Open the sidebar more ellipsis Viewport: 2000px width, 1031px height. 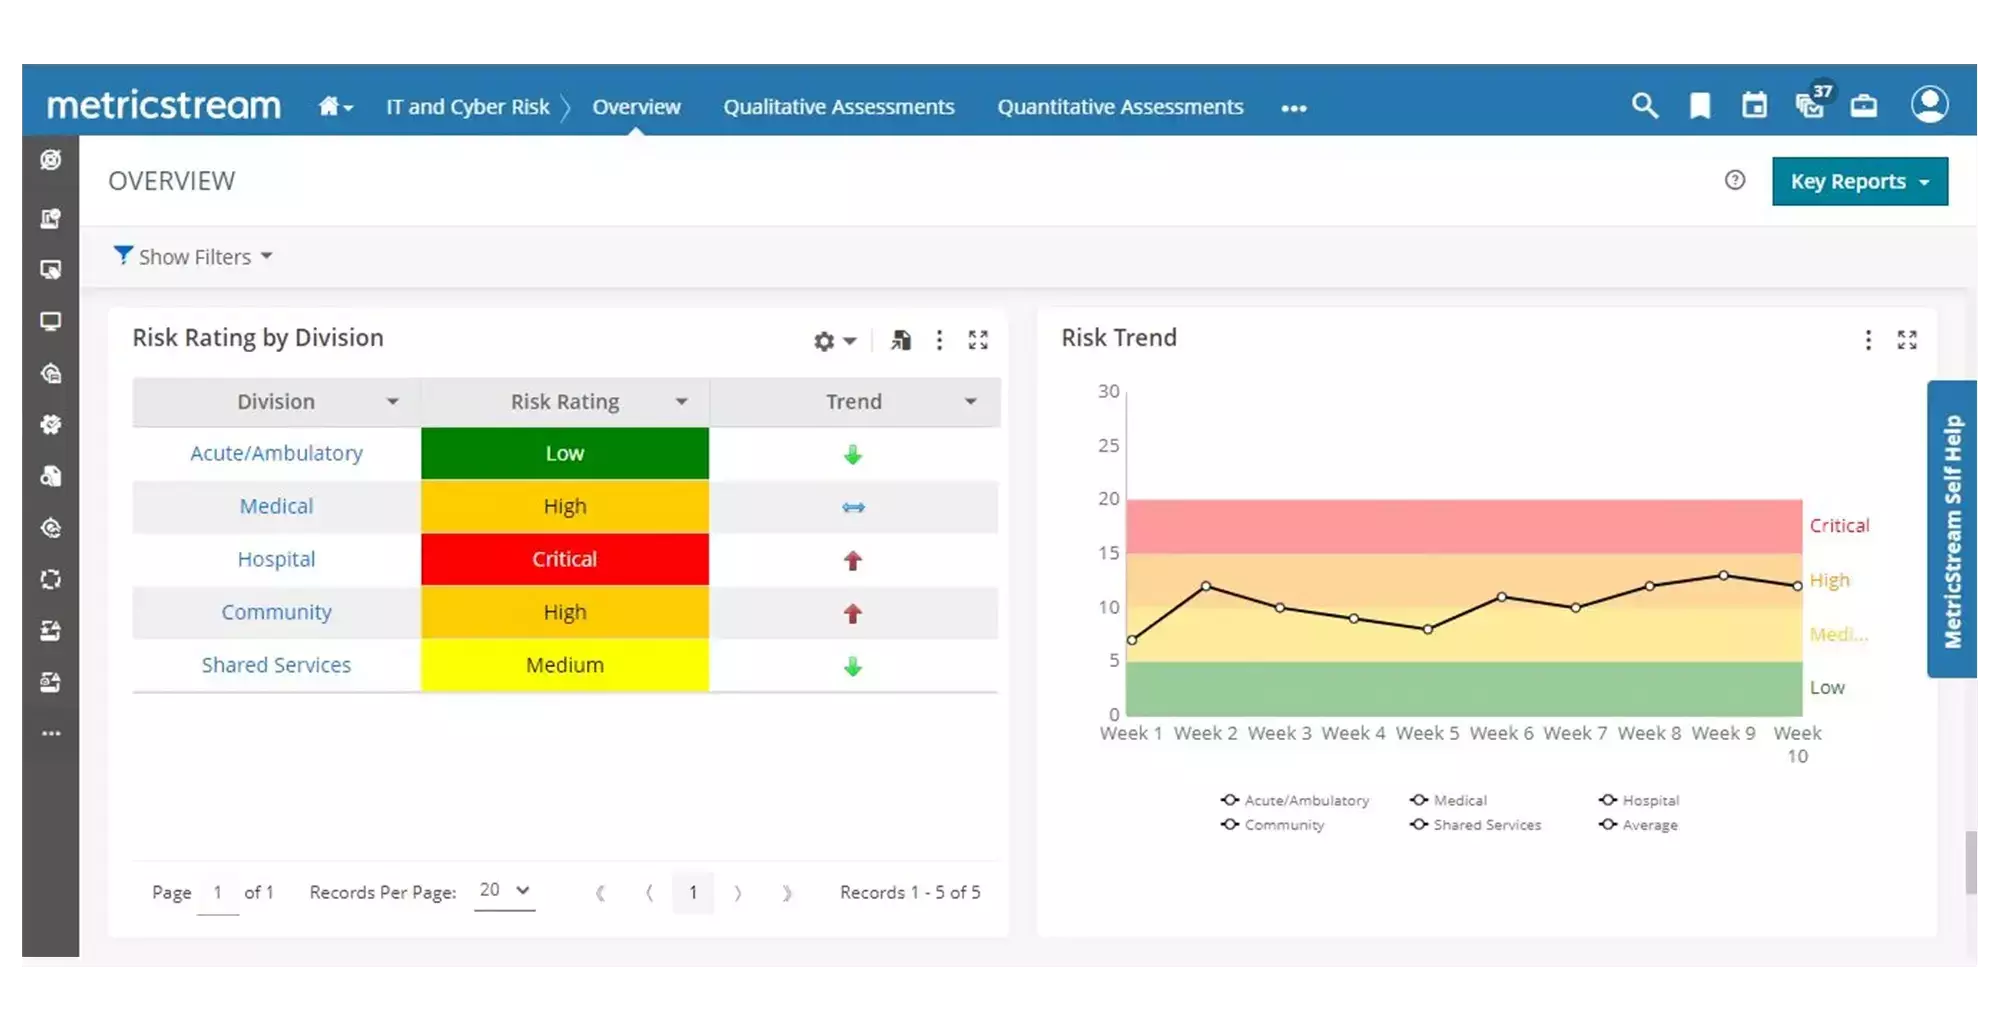click(x=51, y=734)
